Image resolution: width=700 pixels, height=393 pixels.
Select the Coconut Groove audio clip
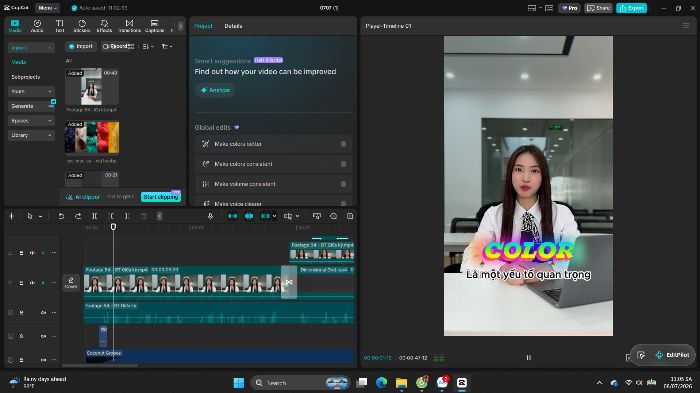(219, 355)
